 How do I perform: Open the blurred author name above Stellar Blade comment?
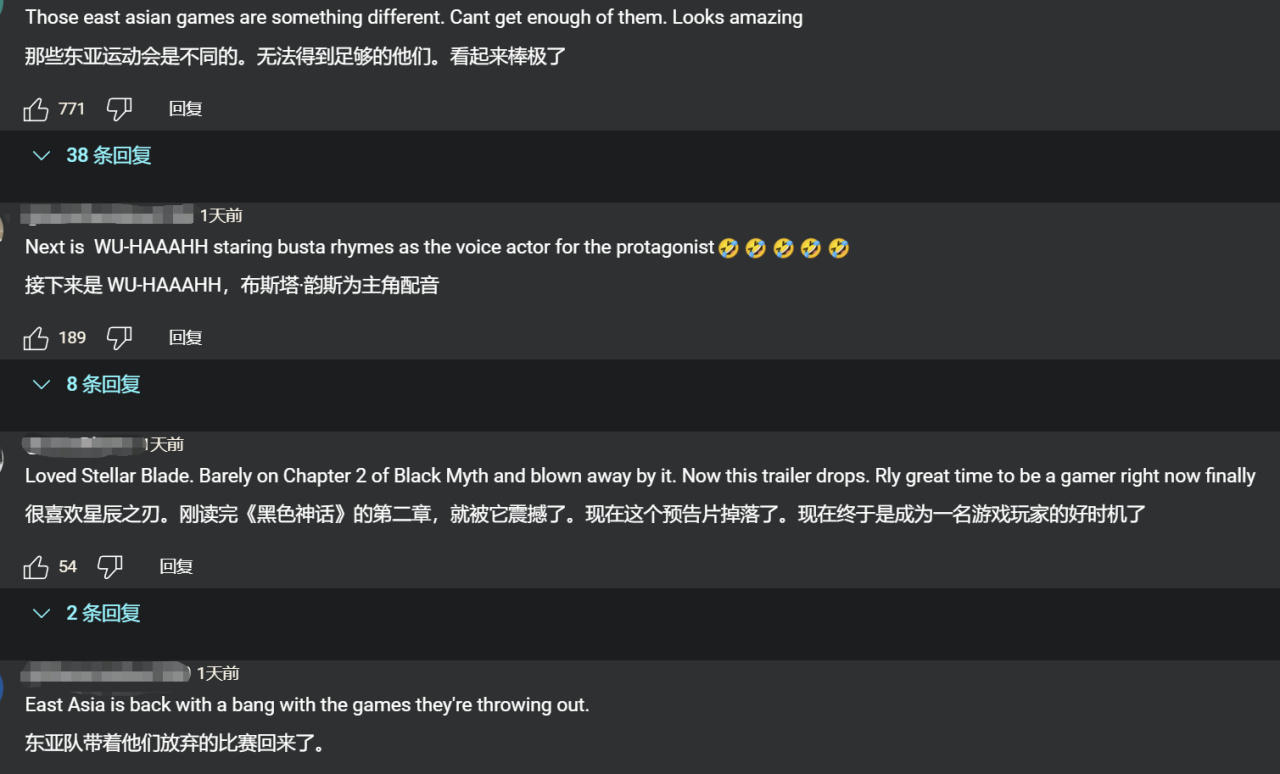tap(80, 443)
